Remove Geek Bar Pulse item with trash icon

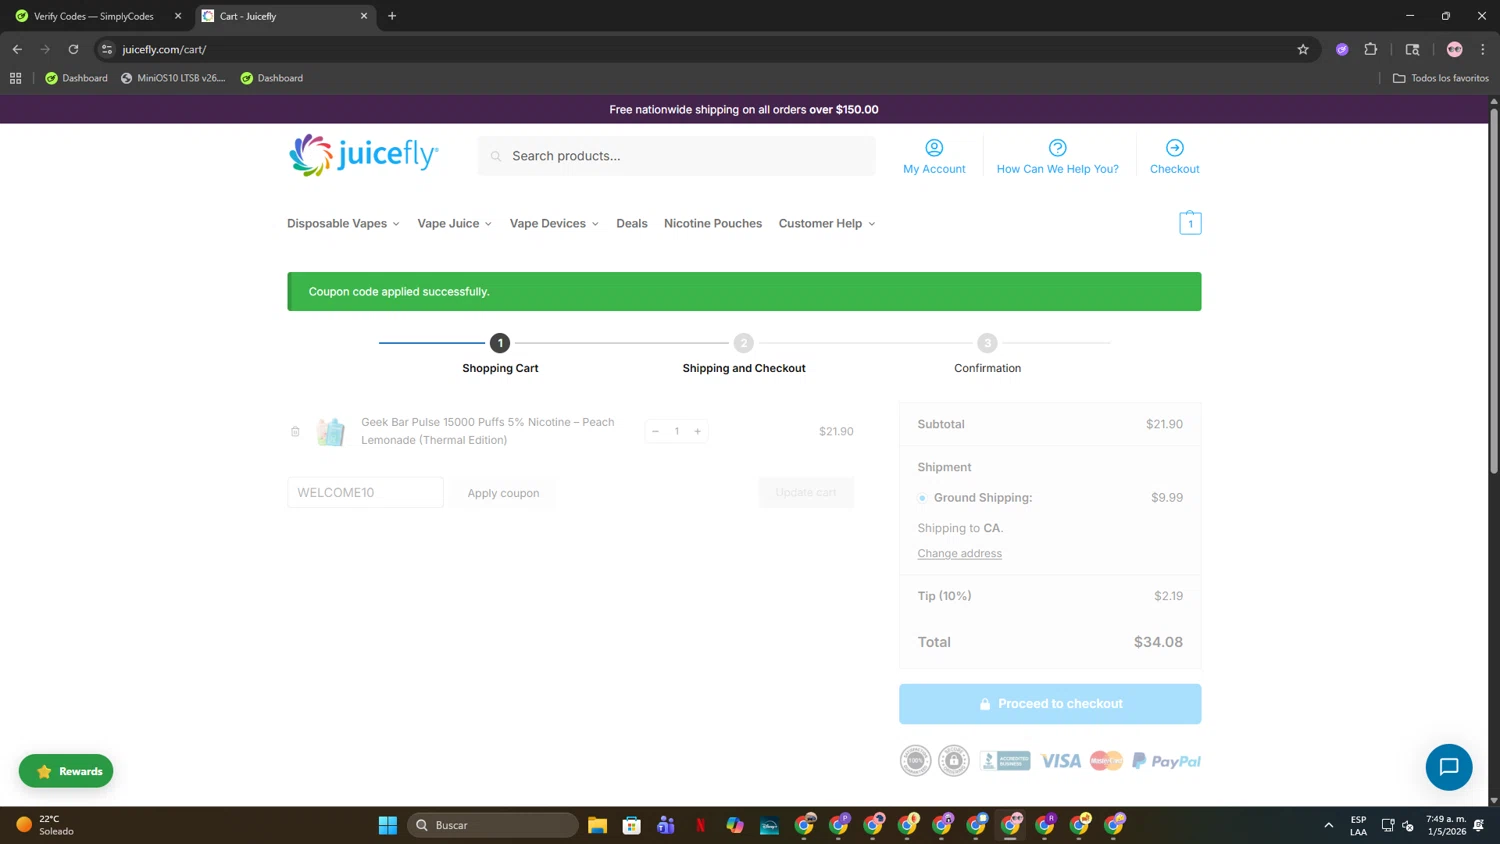coord(295,432)
